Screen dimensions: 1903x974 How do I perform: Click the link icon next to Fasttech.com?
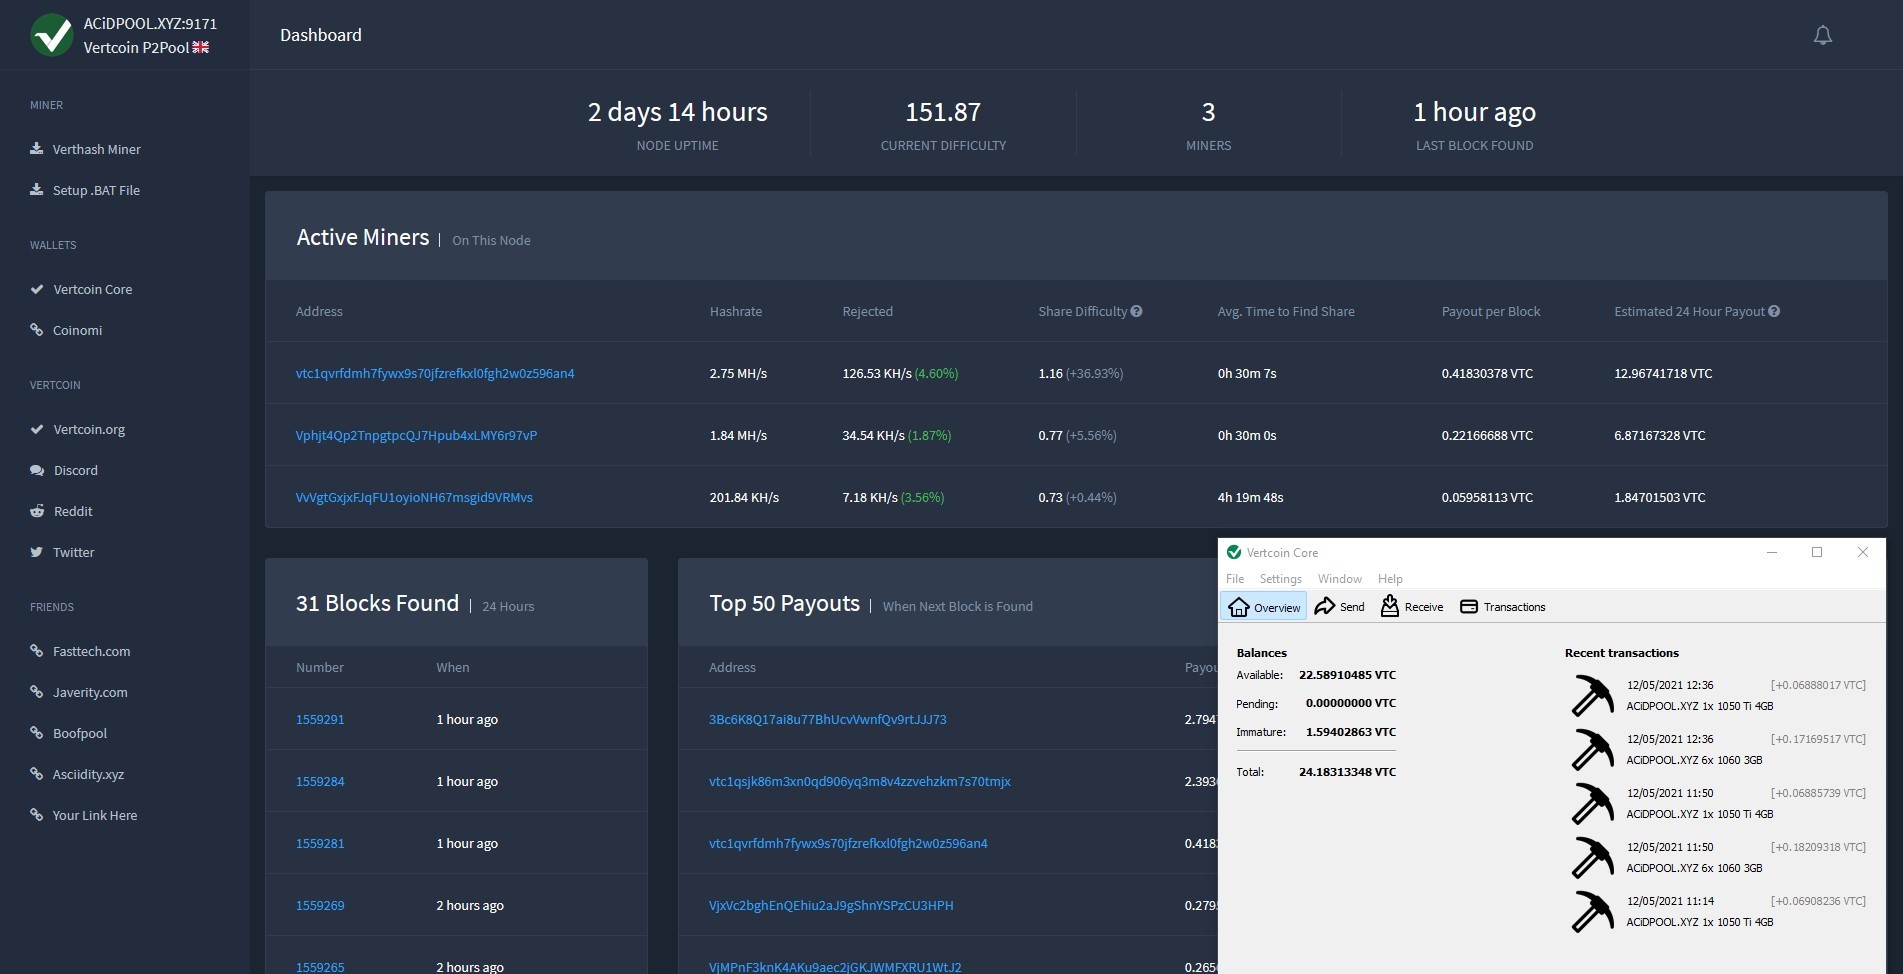tap(37, 651)
